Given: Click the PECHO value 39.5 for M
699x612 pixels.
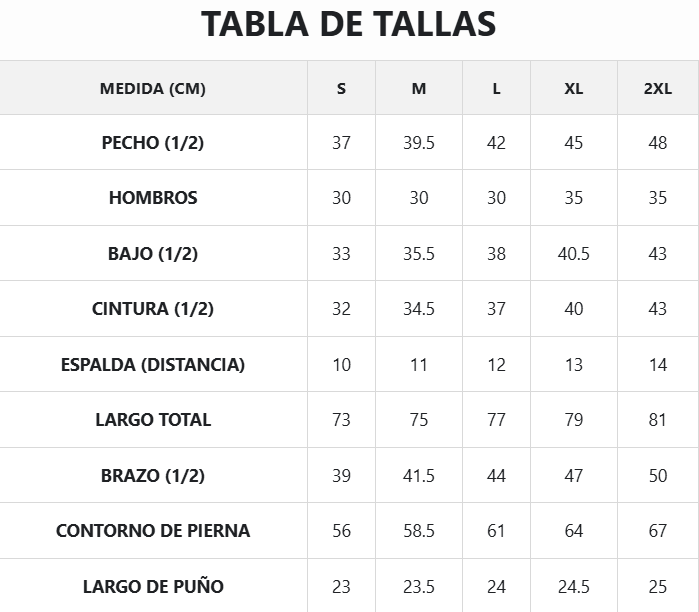Looking at the screenshot, I should (419, 142).
